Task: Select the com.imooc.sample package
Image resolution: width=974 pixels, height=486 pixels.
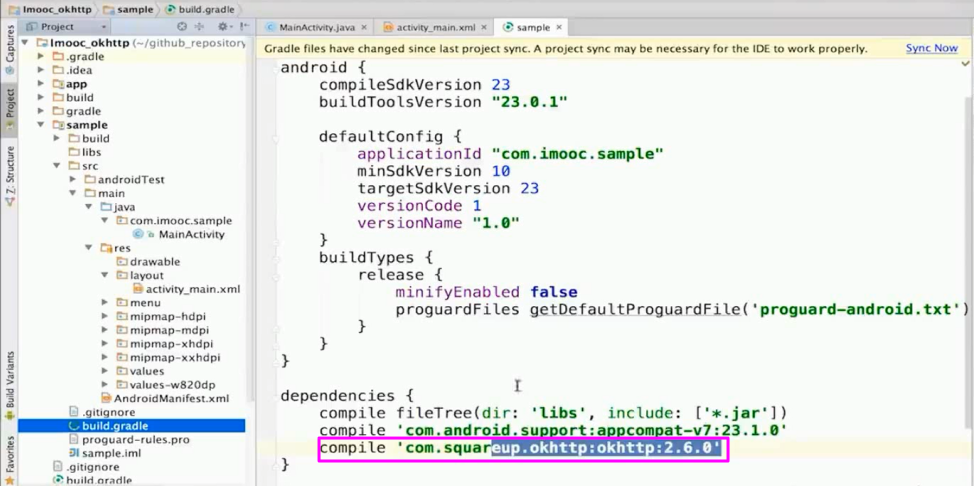Action: coord(181,221)
